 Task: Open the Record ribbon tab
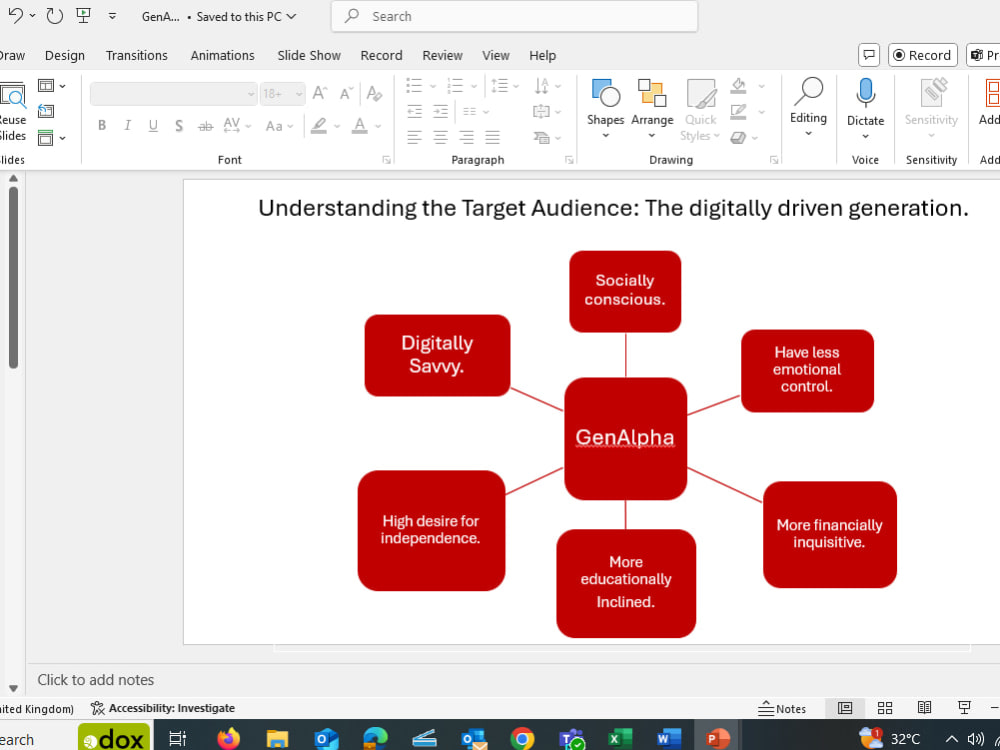(x=381, y=55)
